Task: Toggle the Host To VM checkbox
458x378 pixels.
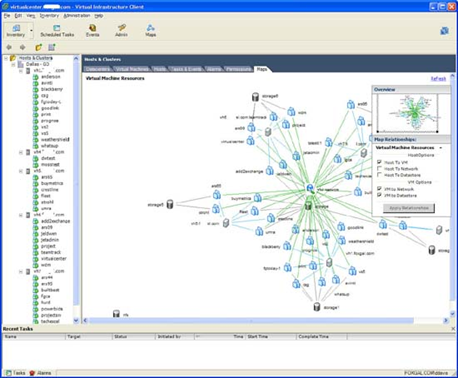Action: [x=379, y=162]
